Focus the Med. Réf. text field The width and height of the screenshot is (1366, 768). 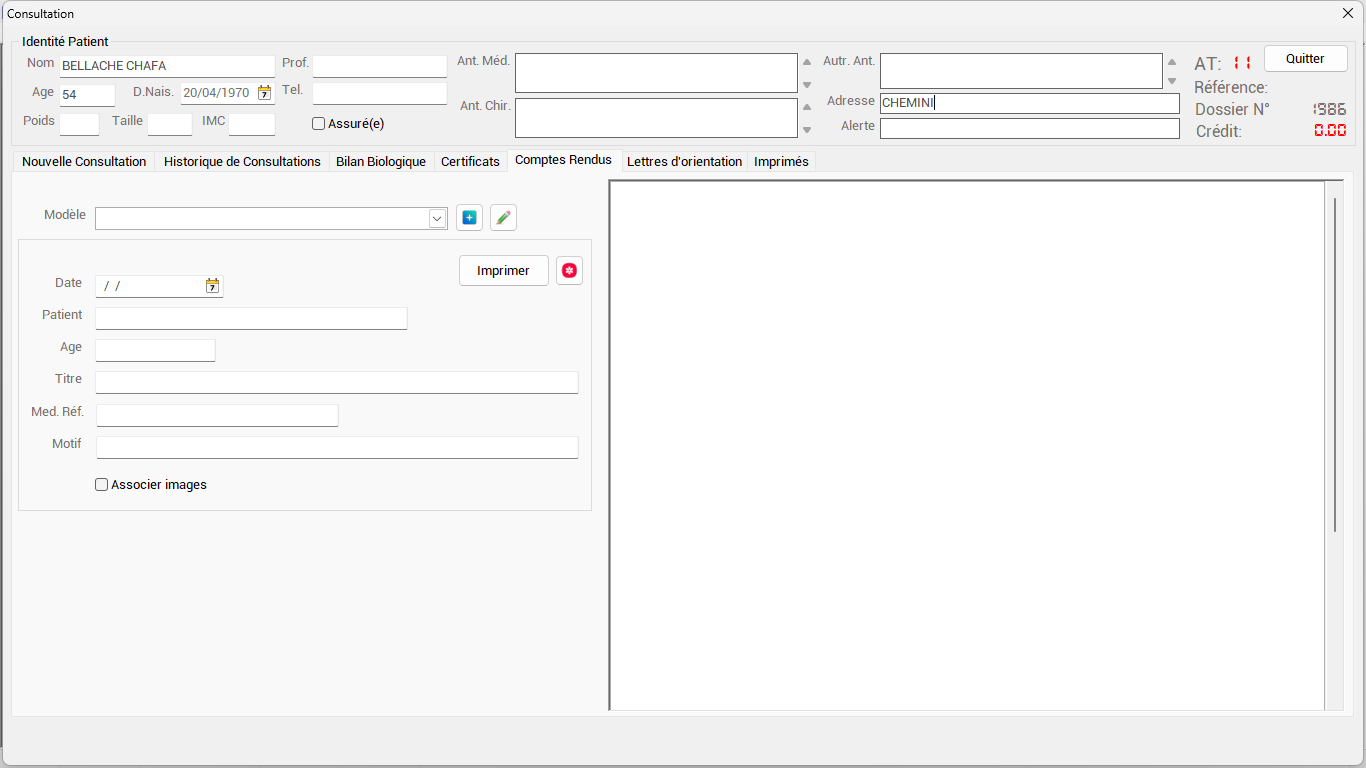(217, 415)
